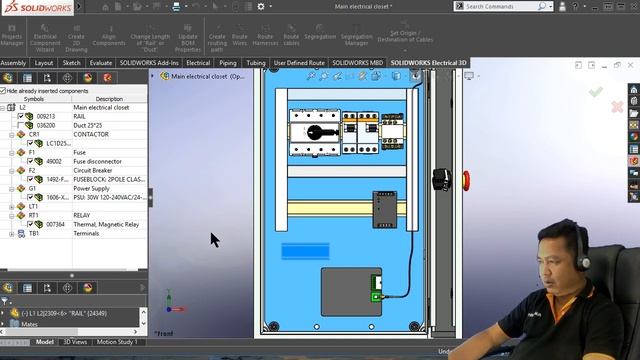Open the DisplayManager tab in lower panel
The image size is (640, 360).
click(x=87, y=288)
